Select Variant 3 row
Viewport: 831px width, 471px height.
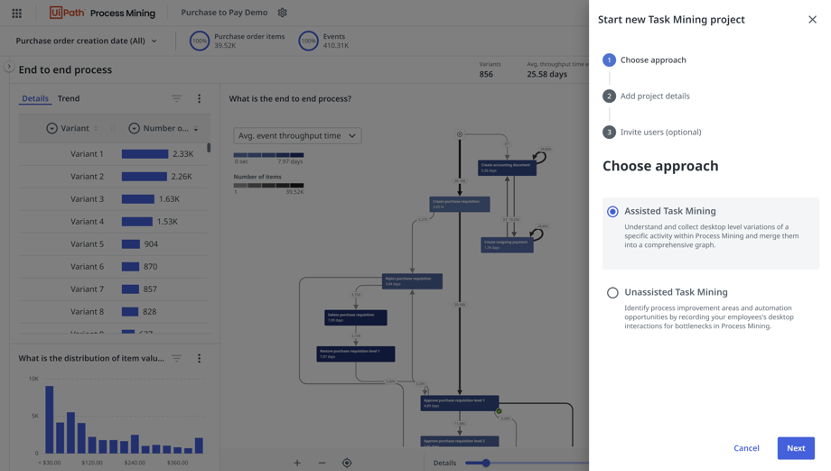click(x=113, y=199)
